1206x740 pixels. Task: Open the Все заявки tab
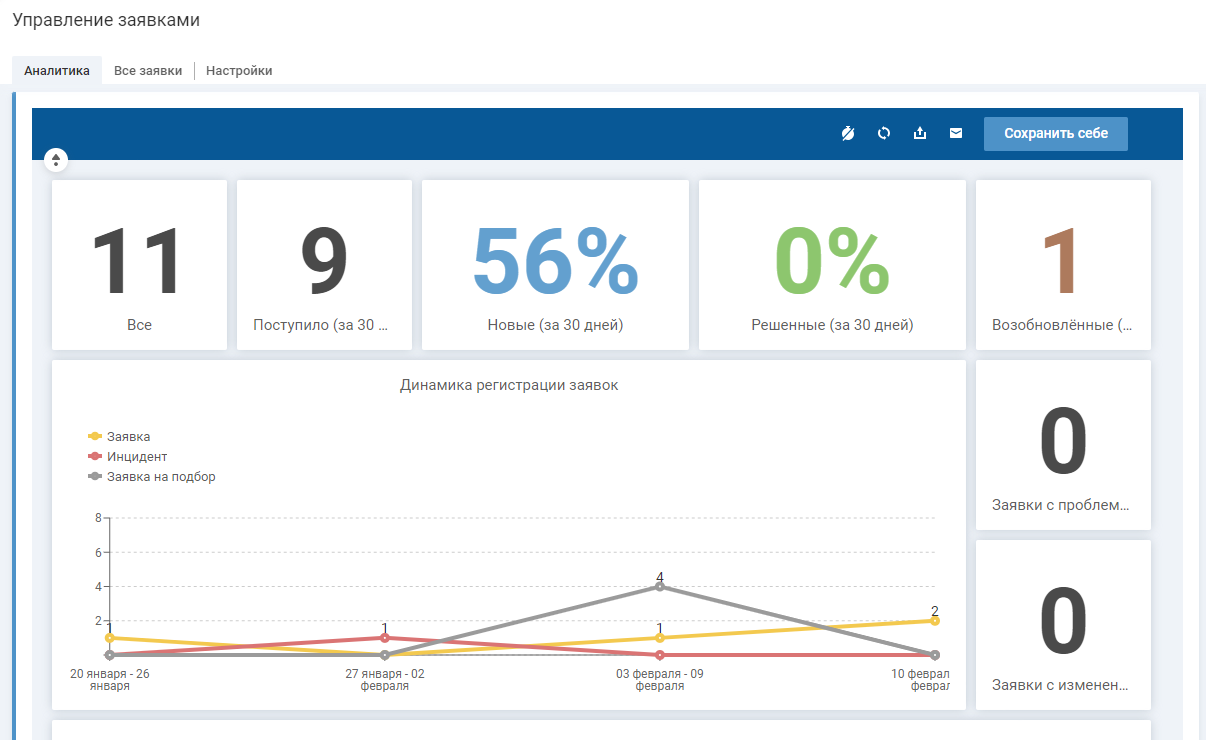tap(148, 71)
